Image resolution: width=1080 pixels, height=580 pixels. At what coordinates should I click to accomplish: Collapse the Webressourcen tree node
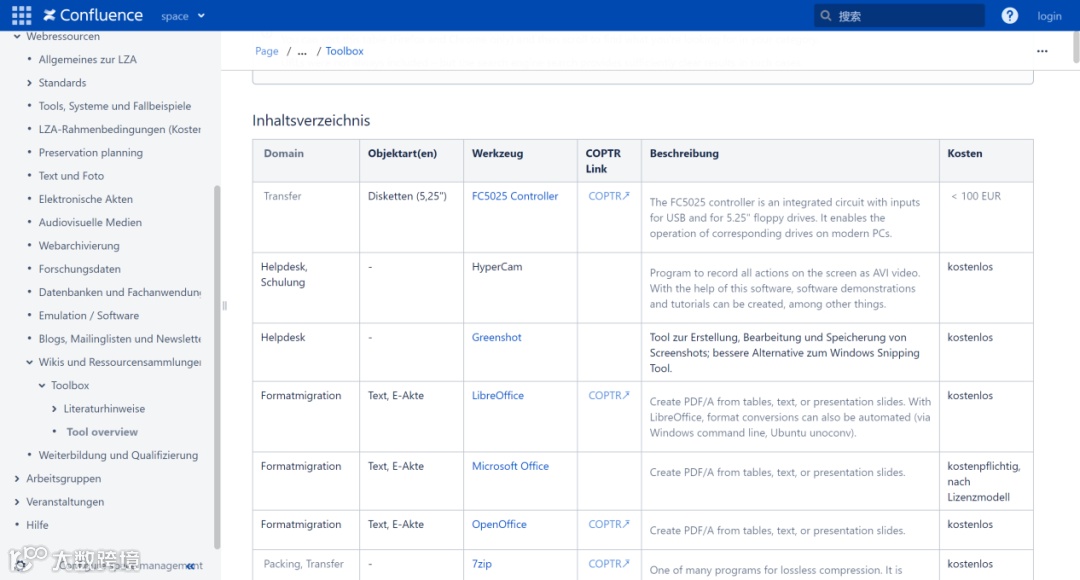pos(17,37)
